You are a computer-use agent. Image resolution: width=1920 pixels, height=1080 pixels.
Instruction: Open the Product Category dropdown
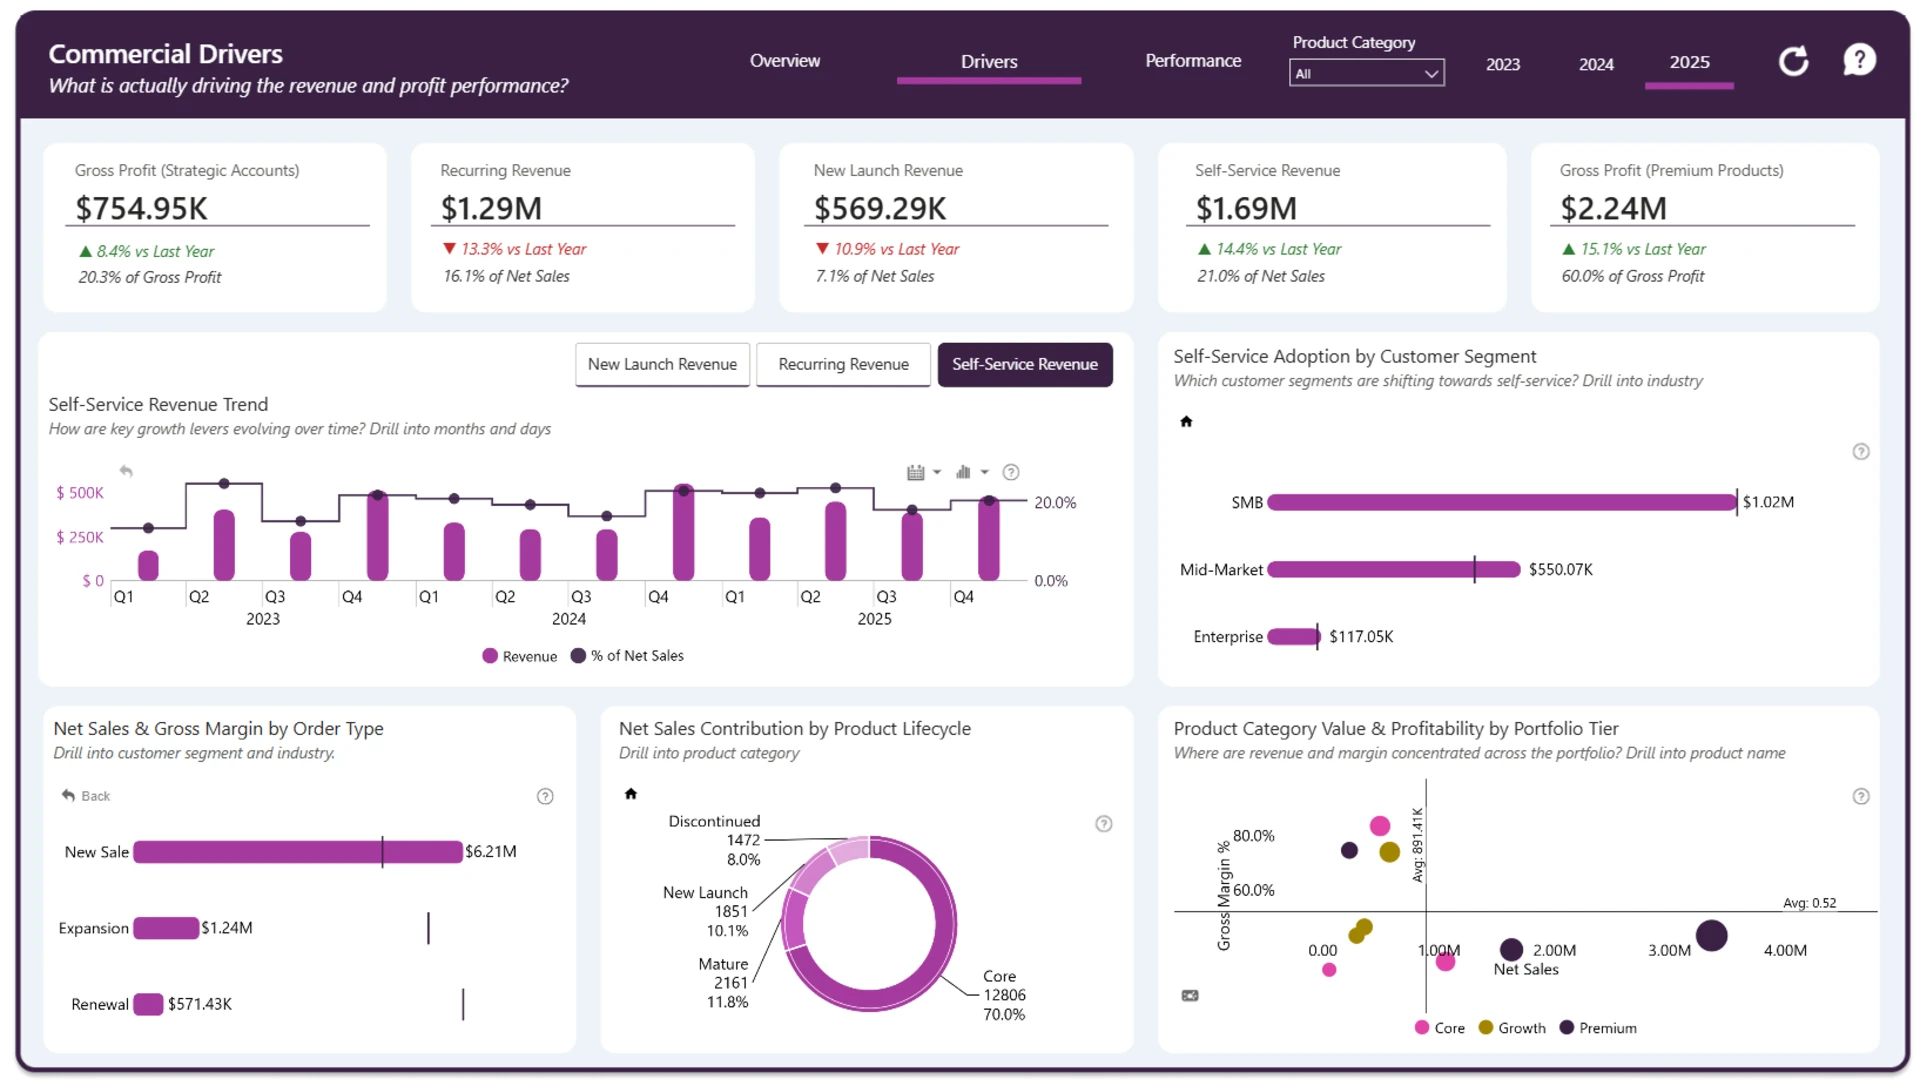1366,73
